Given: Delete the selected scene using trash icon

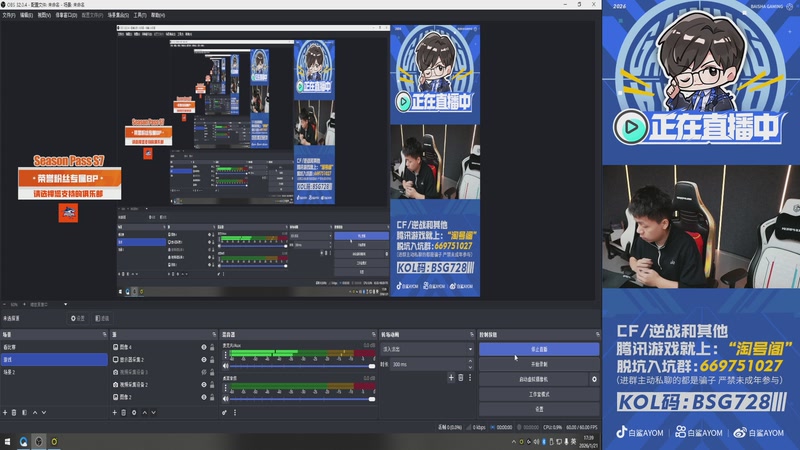Looking at the screenshot, I should coord(14,412).
